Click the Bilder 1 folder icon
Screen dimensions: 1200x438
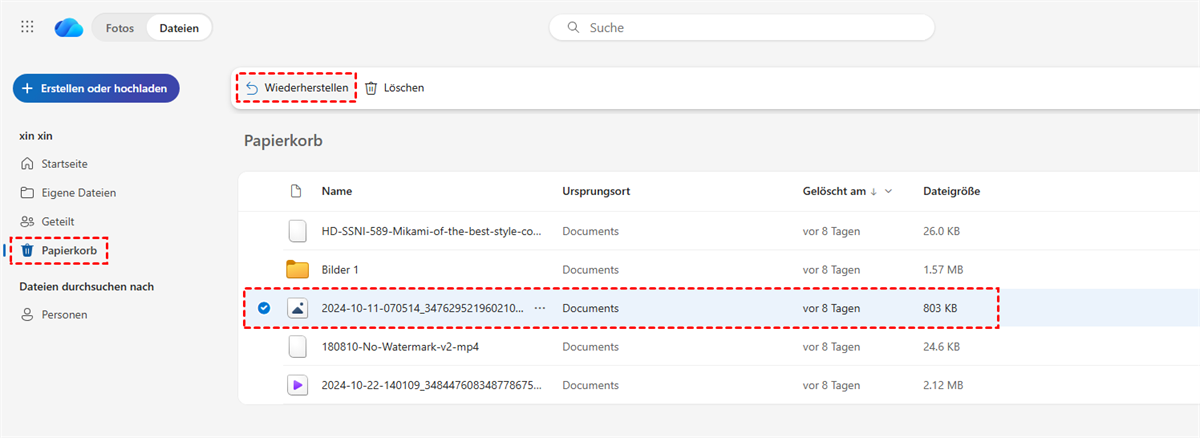297,269
